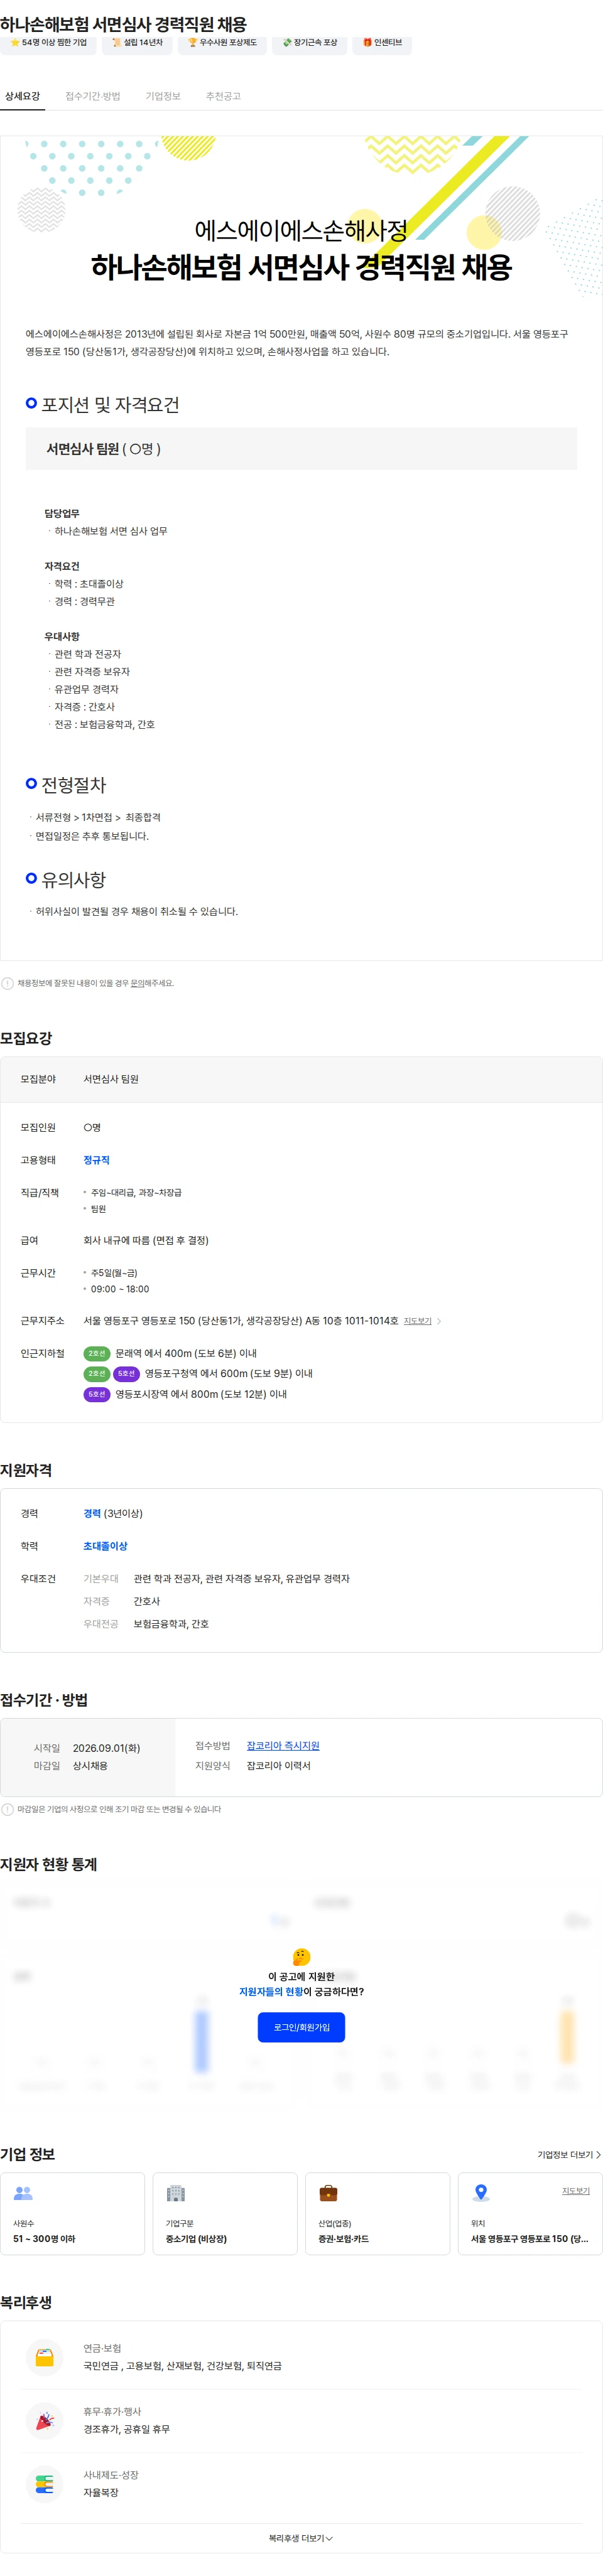Click the 사내제도·성장 books icon

pyautogui.click(x=44, y=2484)
